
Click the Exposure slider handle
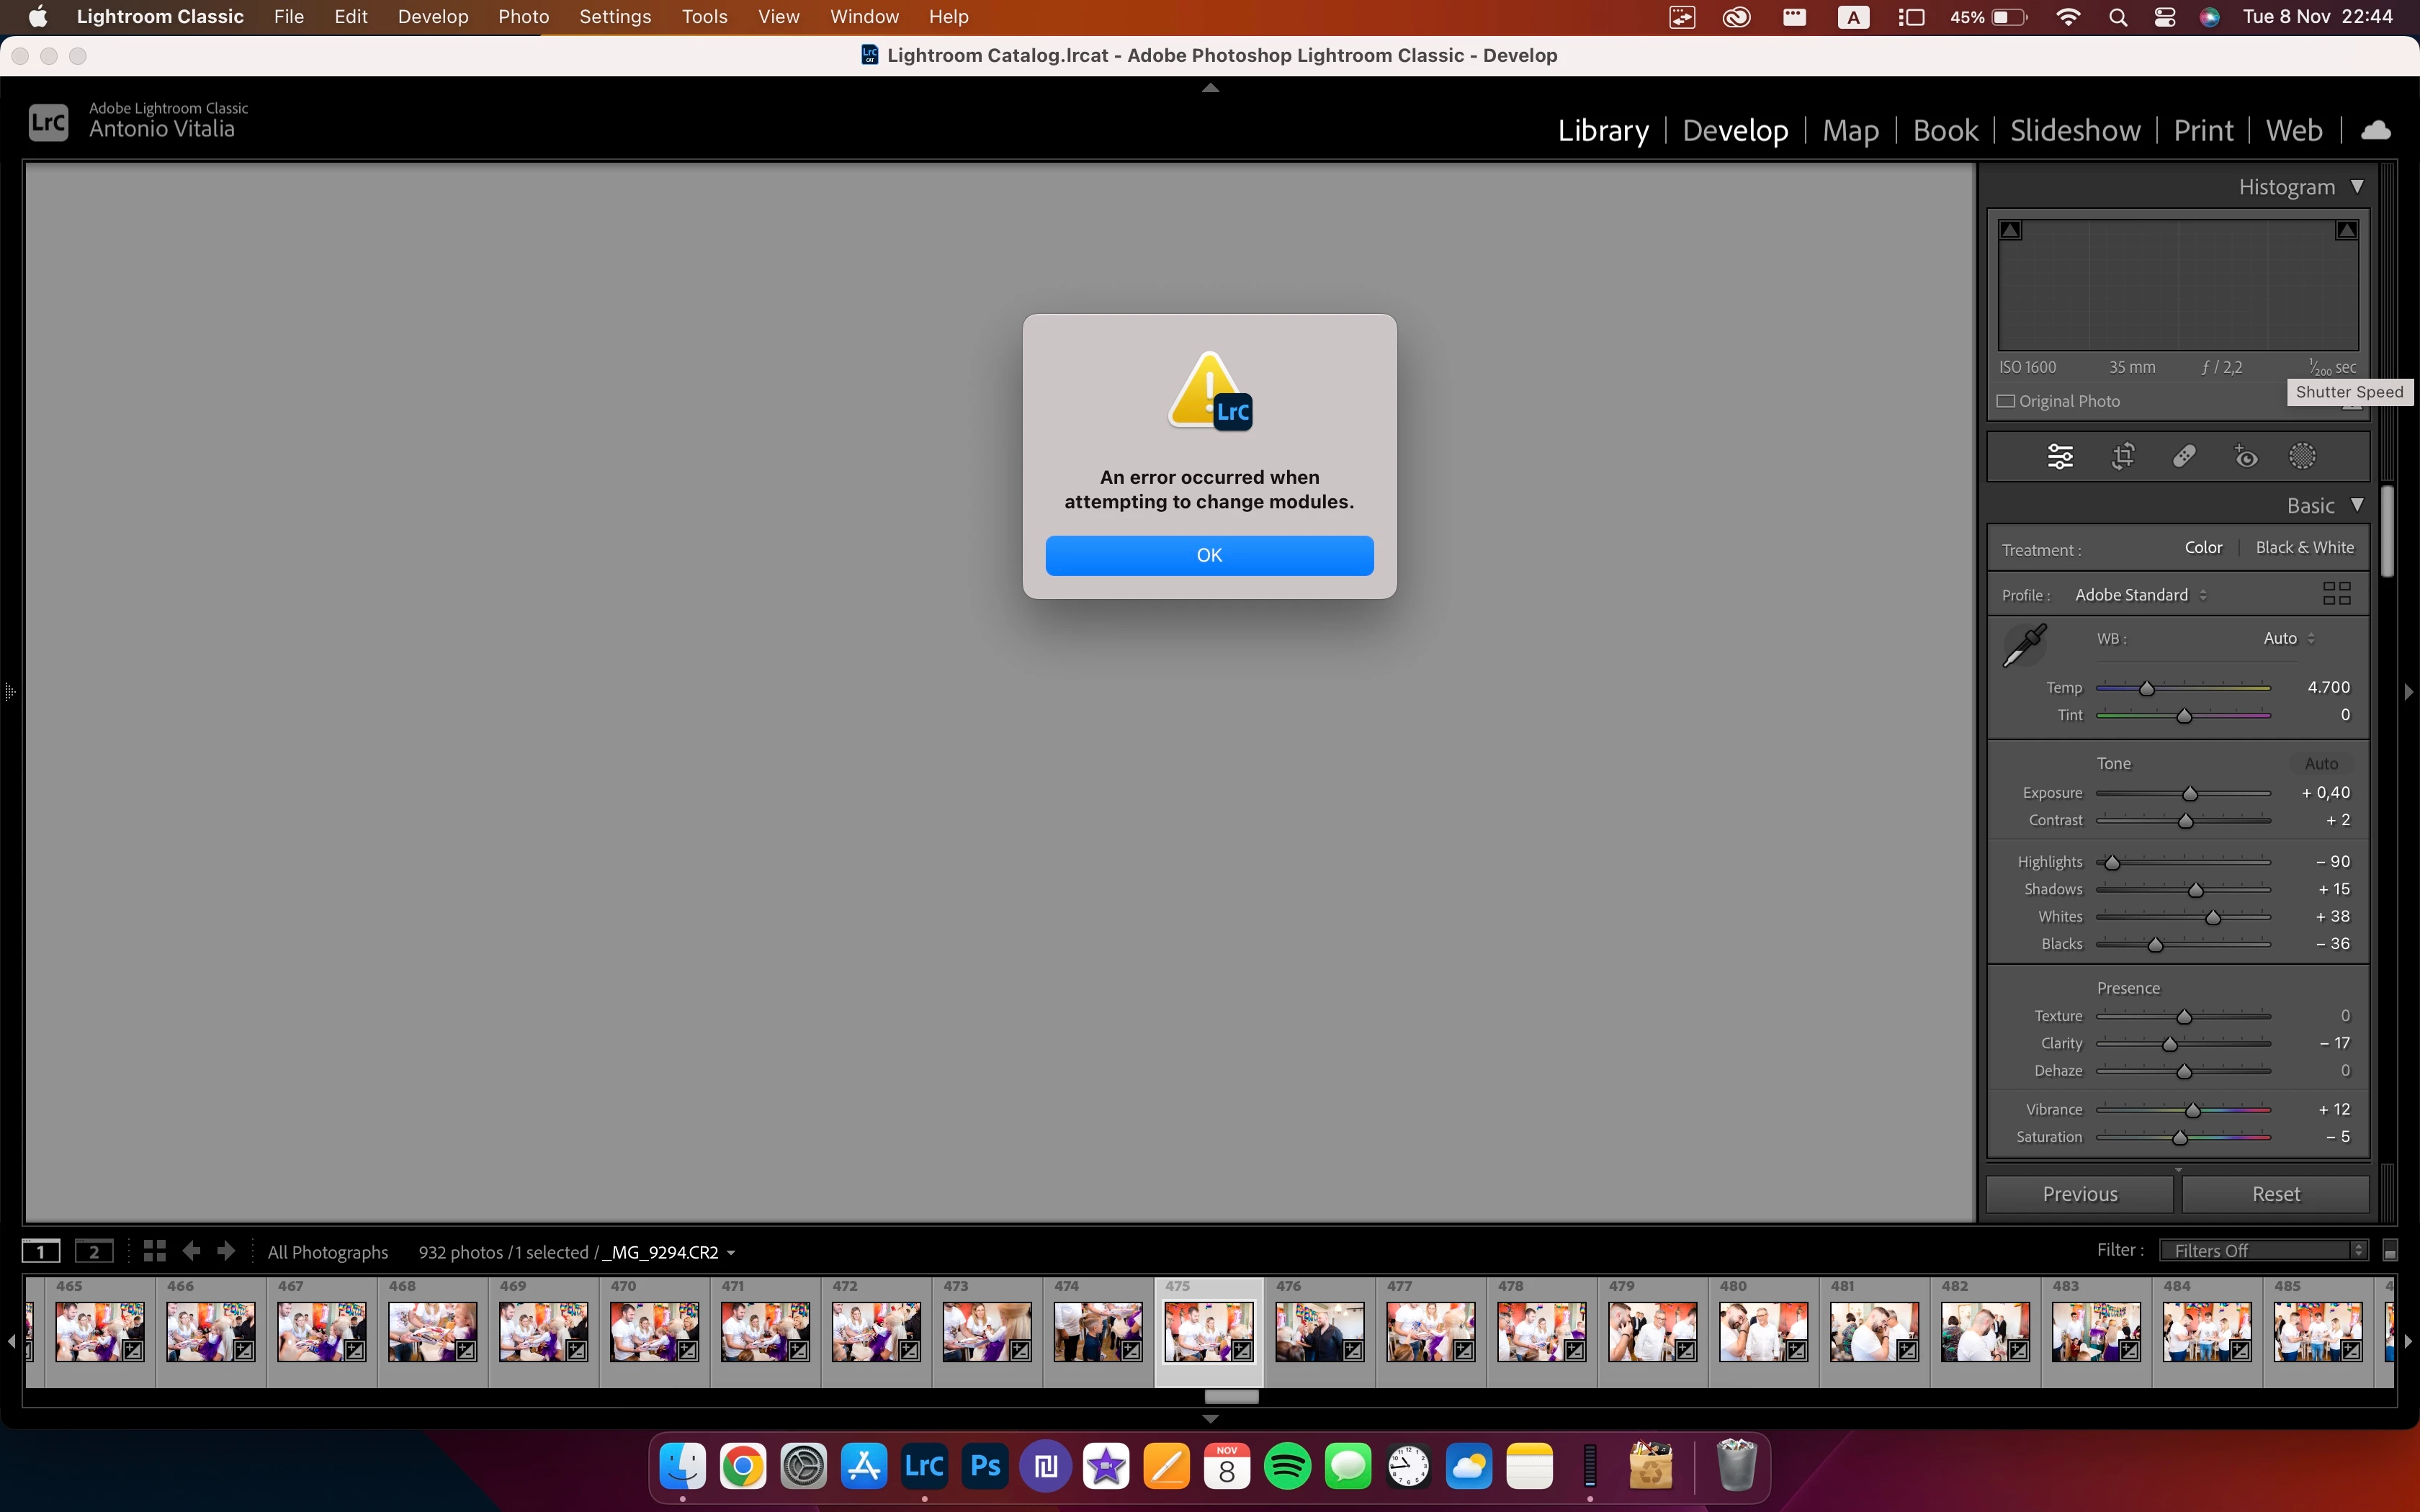2190,794
